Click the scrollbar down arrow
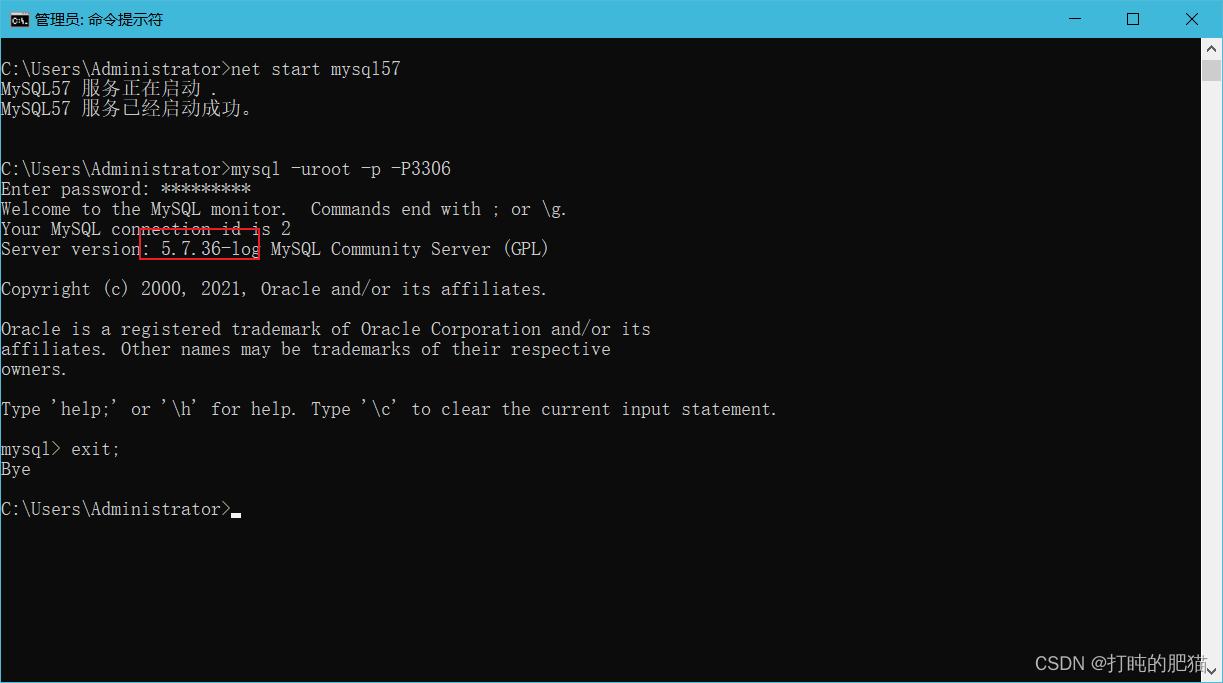This screenshot has width=1223, height=683. (x=1212, y=671)
